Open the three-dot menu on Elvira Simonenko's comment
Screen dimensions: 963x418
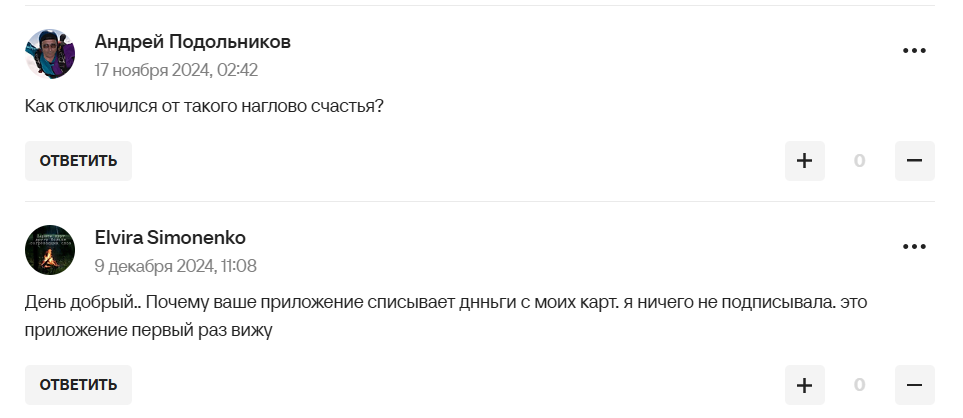point(914,247)
